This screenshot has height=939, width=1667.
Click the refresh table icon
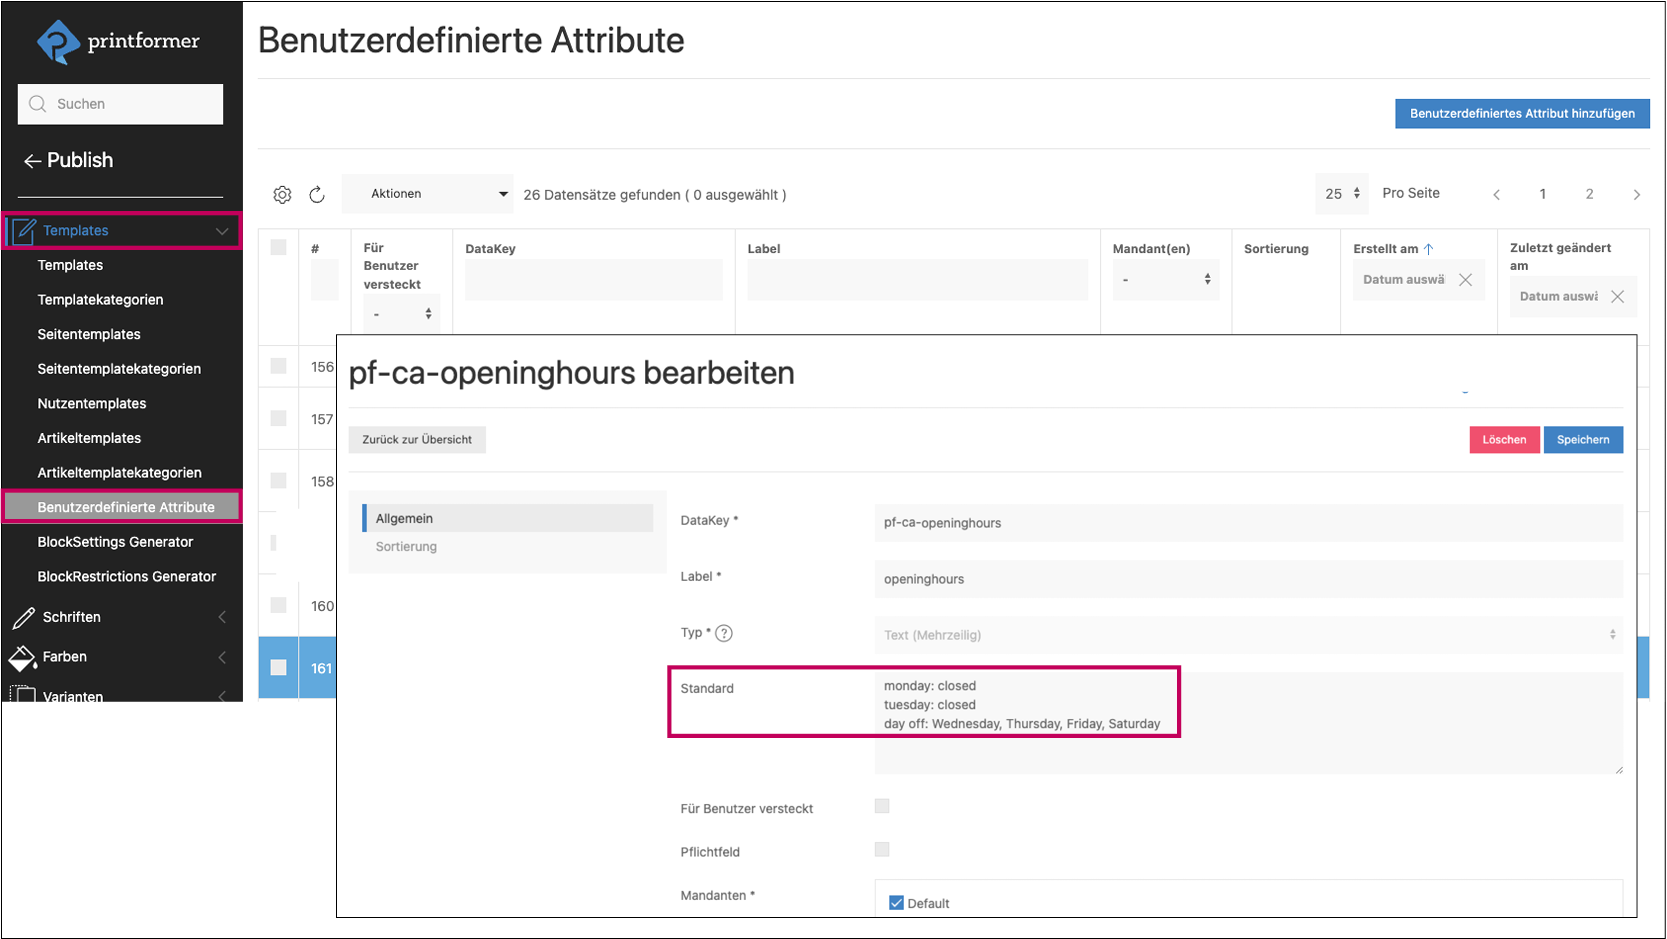point(317,195)
